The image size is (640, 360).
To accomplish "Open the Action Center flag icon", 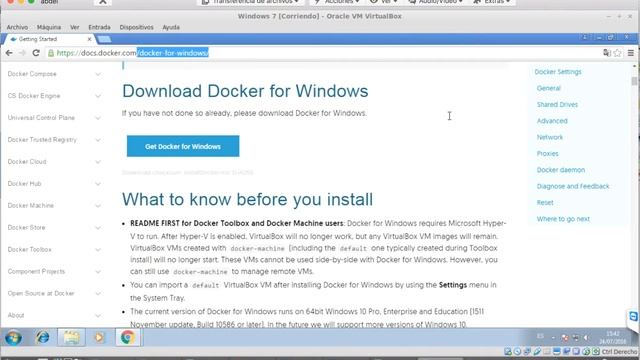I will (x=565, y=338).
